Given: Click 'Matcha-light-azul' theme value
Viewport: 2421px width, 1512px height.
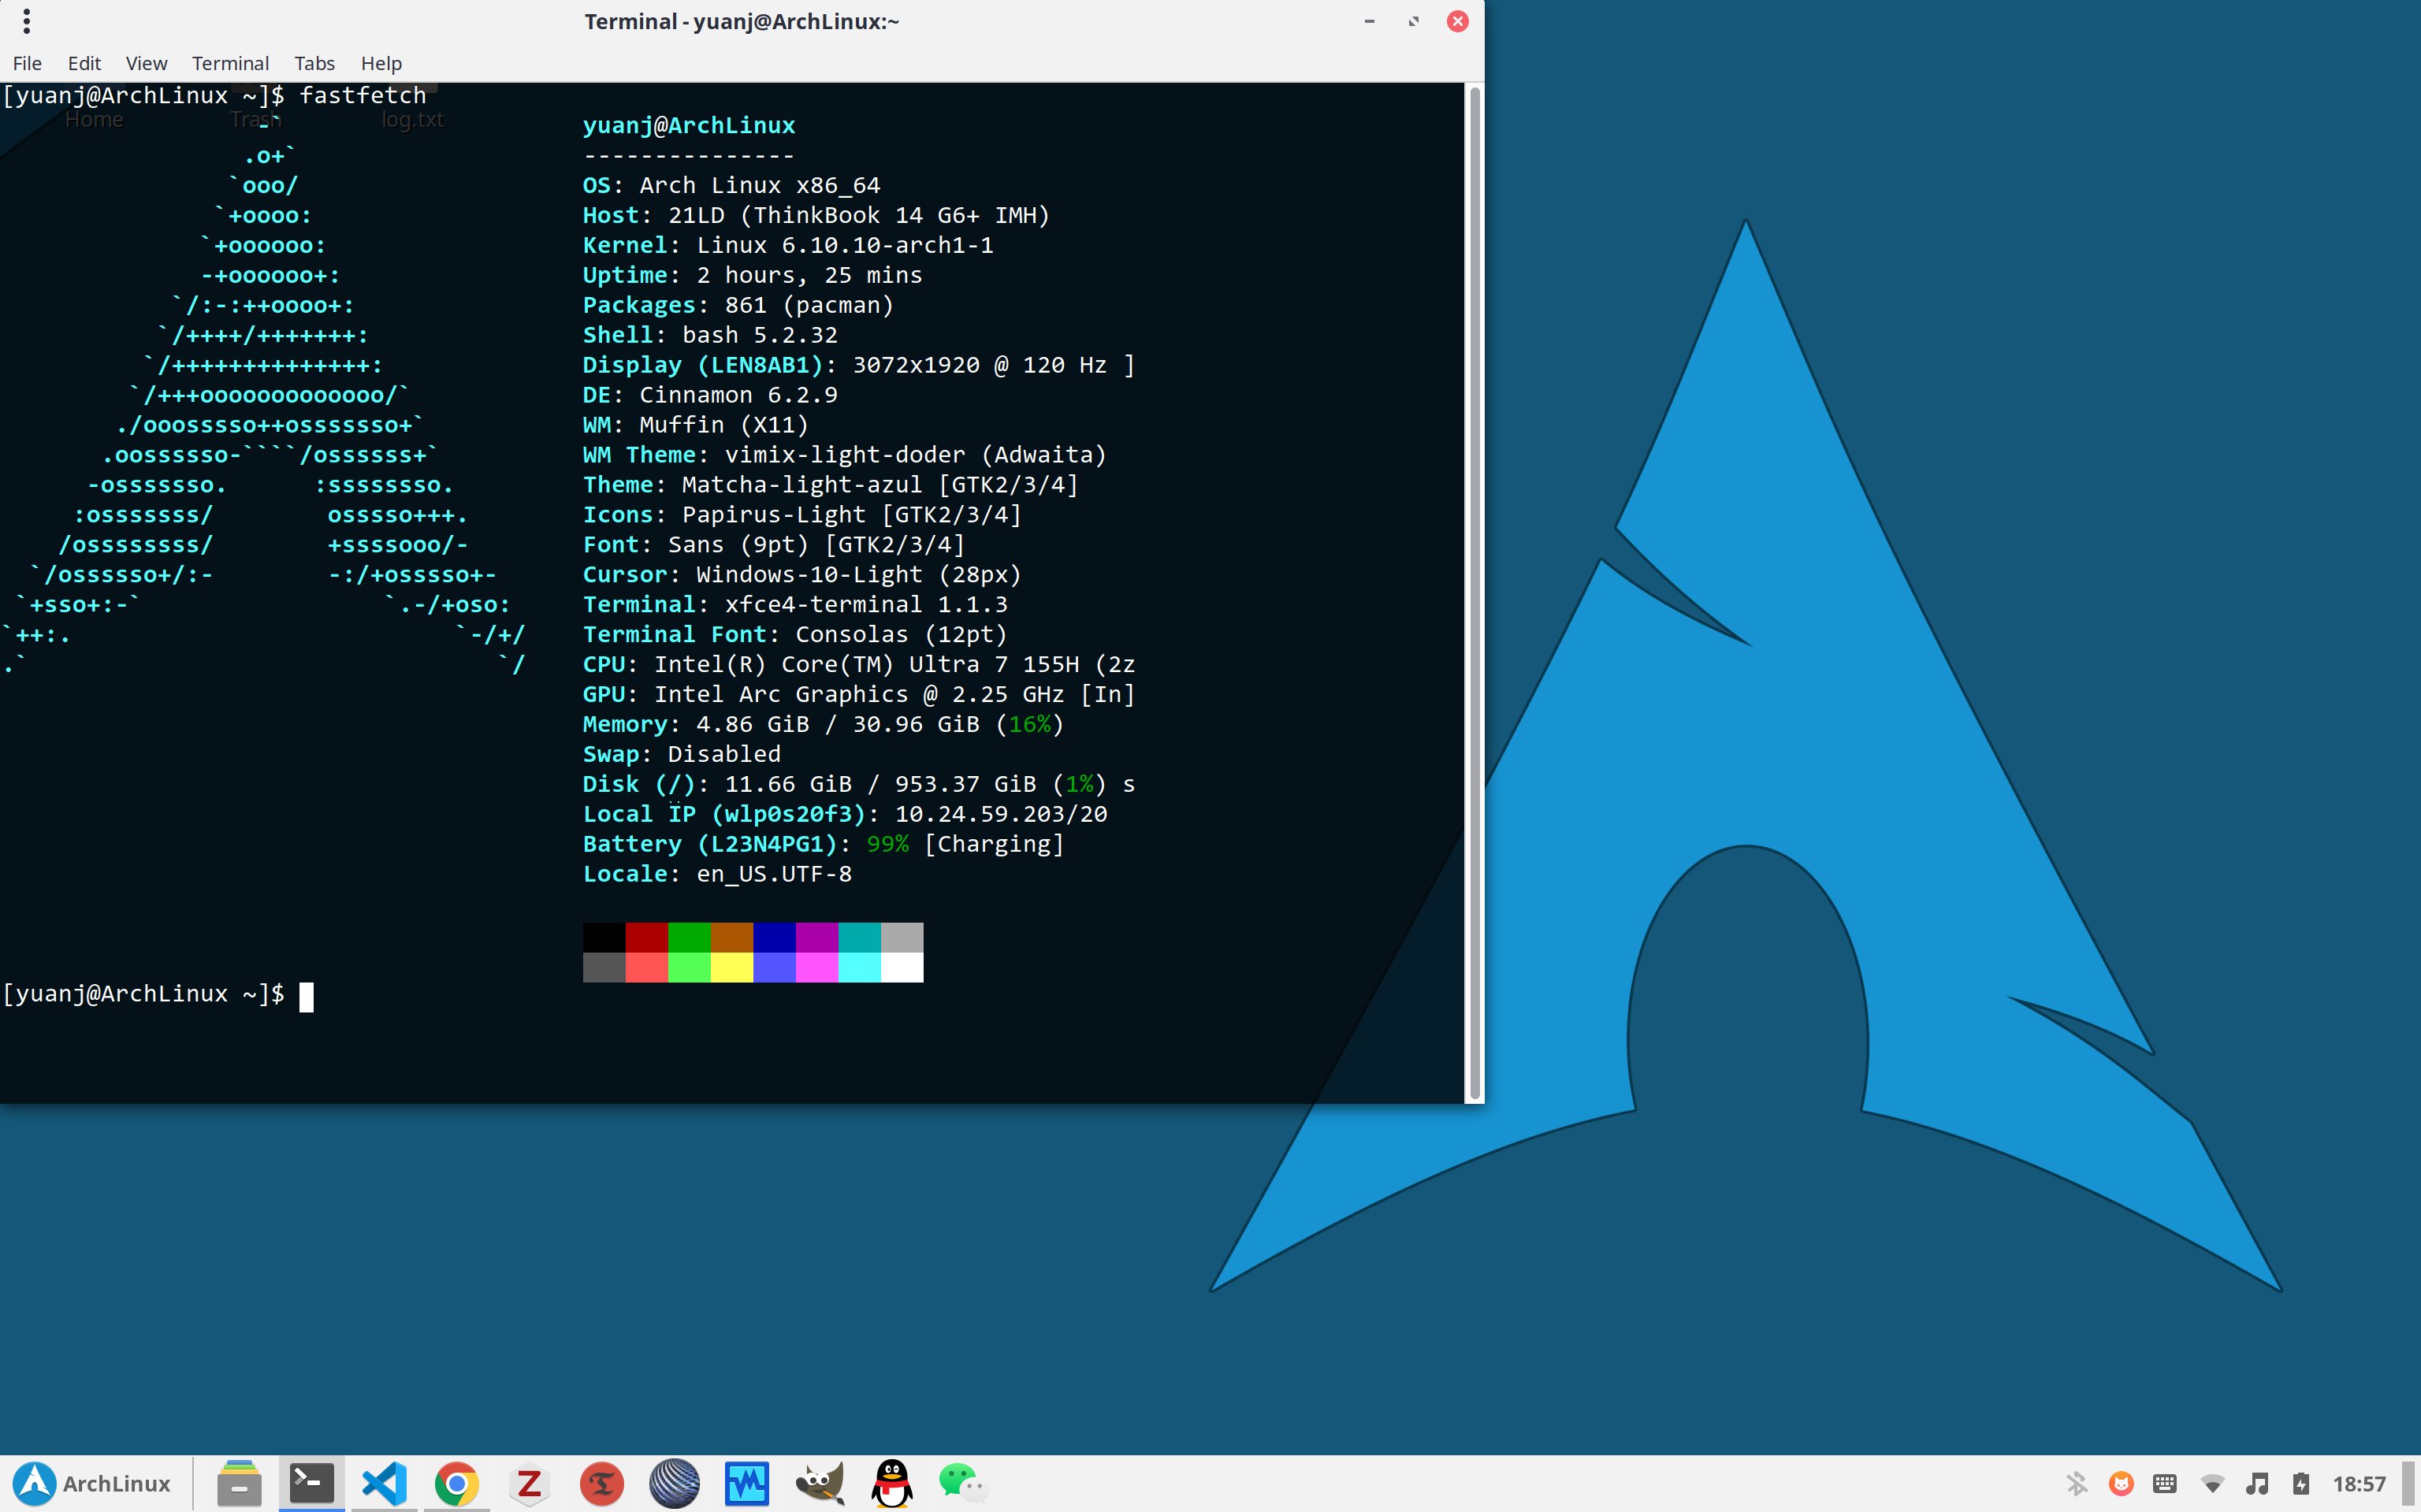Looking at the screenshot, I should tap(802, 485).
